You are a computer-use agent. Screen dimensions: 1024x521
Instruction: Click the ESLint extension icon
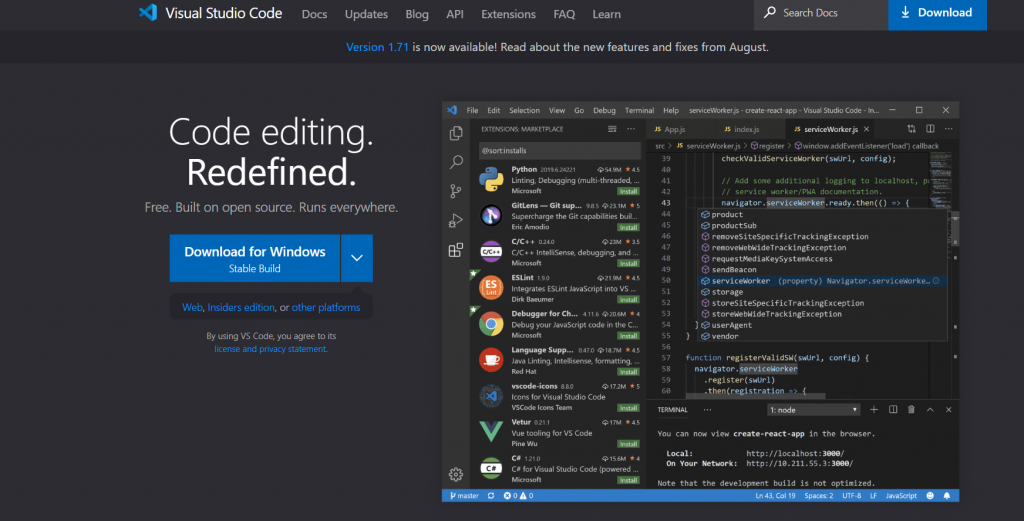491,287
